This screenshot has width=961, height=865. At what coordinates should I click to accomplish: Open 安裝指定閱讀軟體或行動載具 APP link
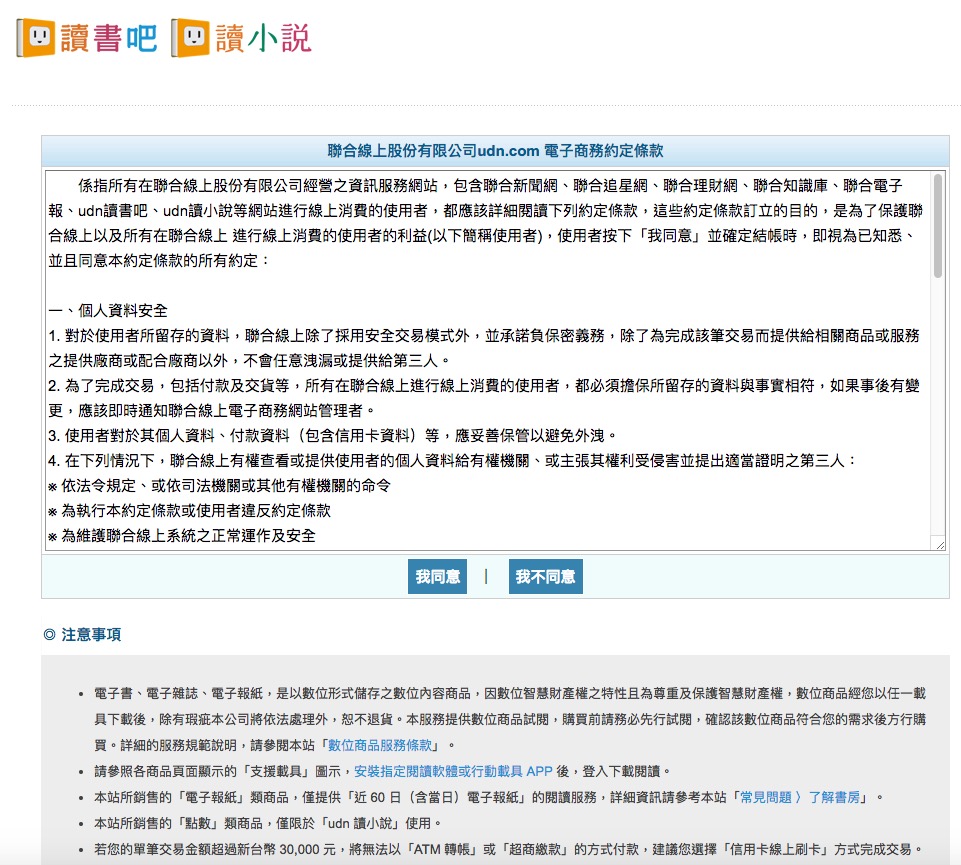454,771
